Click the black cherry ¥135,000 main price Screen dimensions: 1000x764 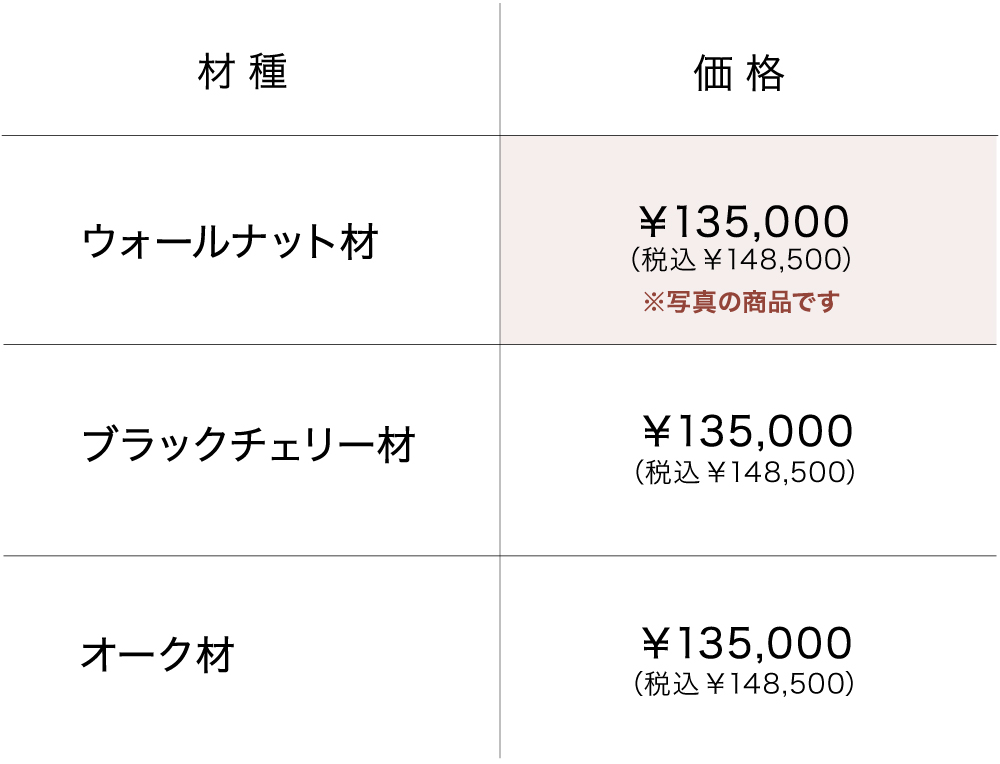tap(747, 432)
